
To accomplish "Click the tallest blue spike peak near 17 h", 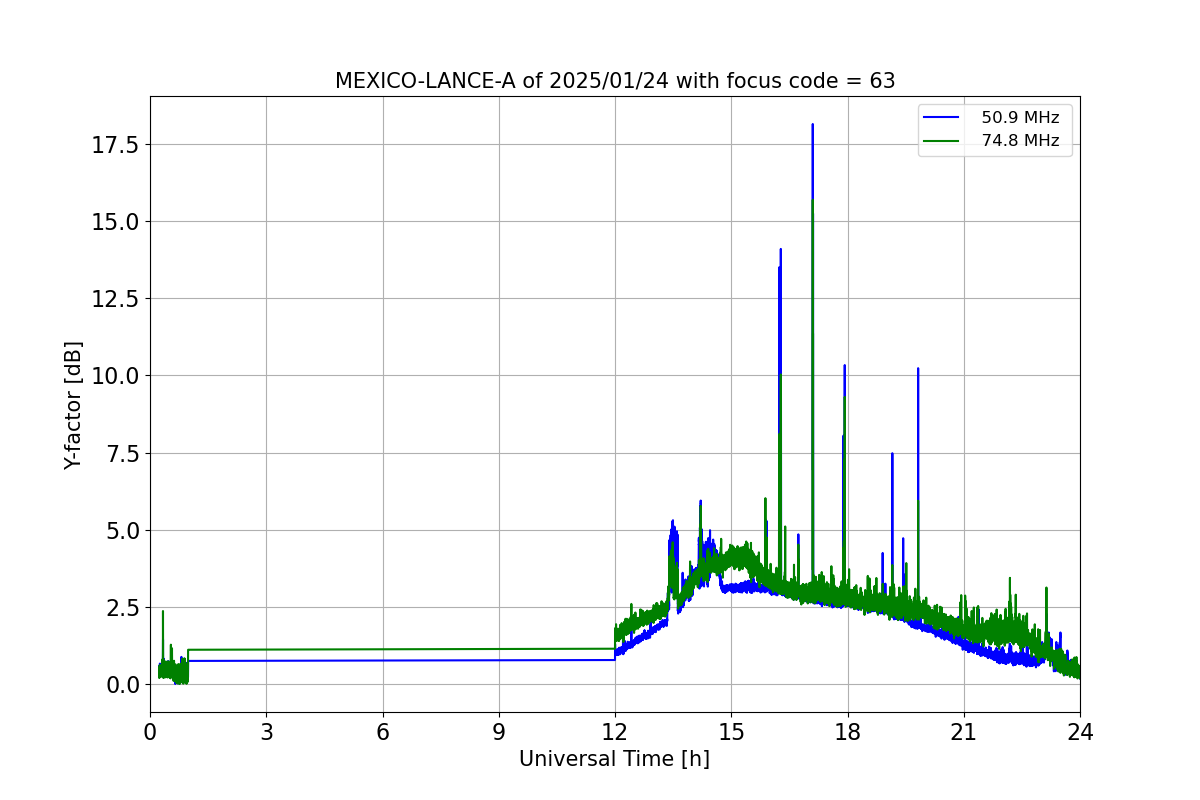I will (812, 125).
